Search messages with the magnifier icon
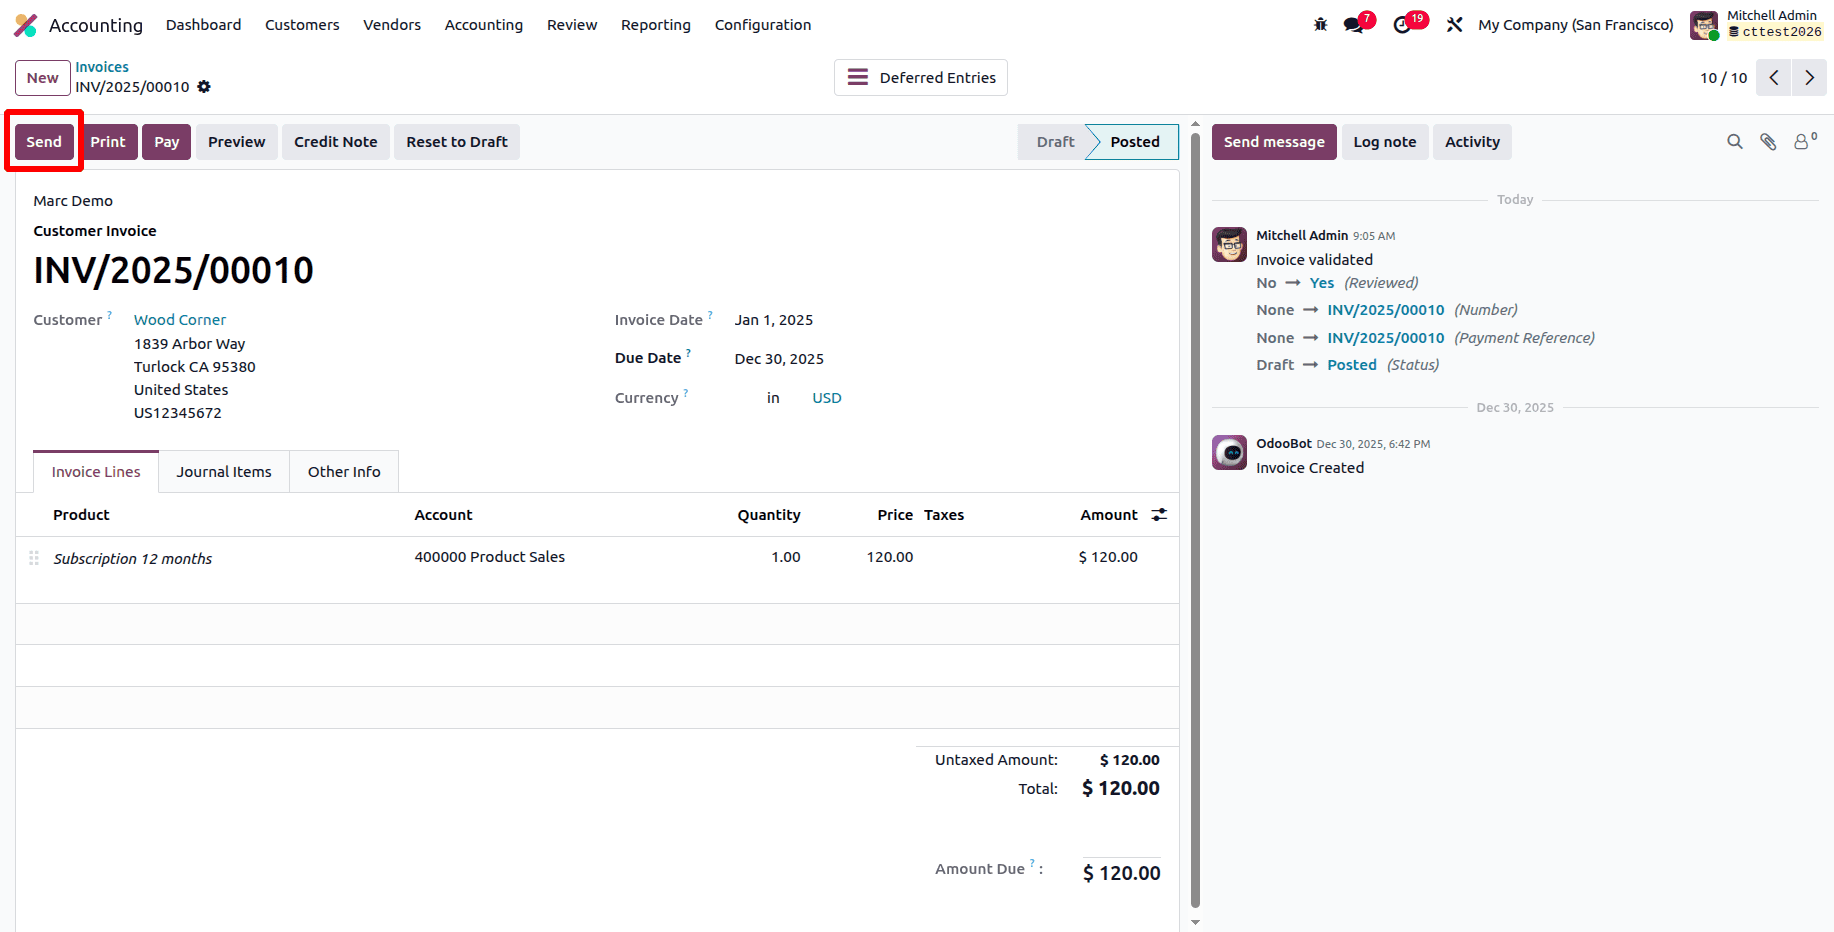Image resolution: width=1834 pixels, height=932 pixels. coord(1734,141)
